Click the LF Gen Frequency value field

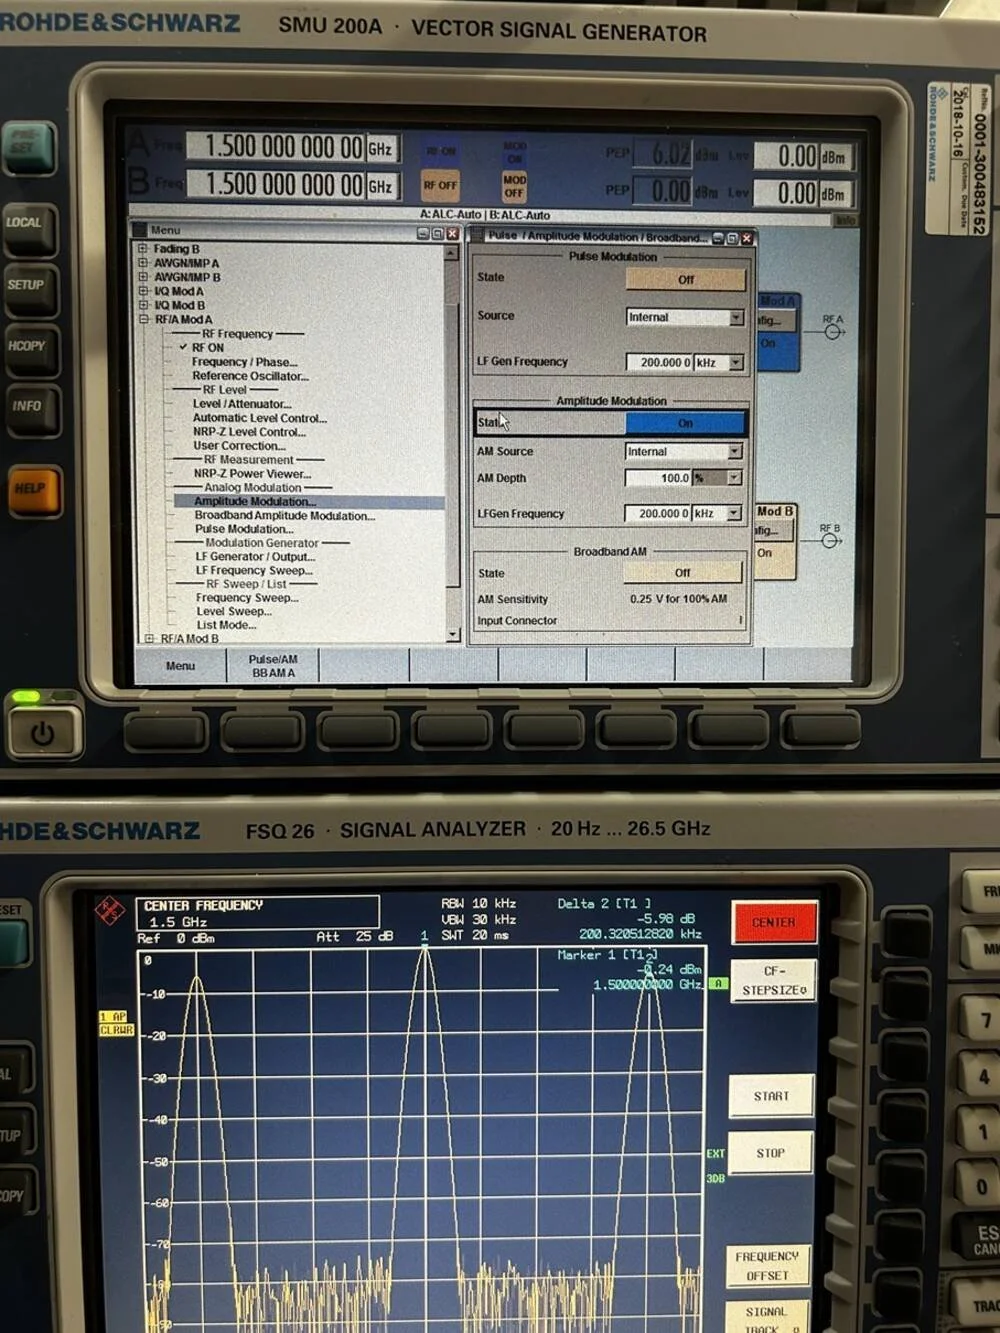(x=659, y=362)
